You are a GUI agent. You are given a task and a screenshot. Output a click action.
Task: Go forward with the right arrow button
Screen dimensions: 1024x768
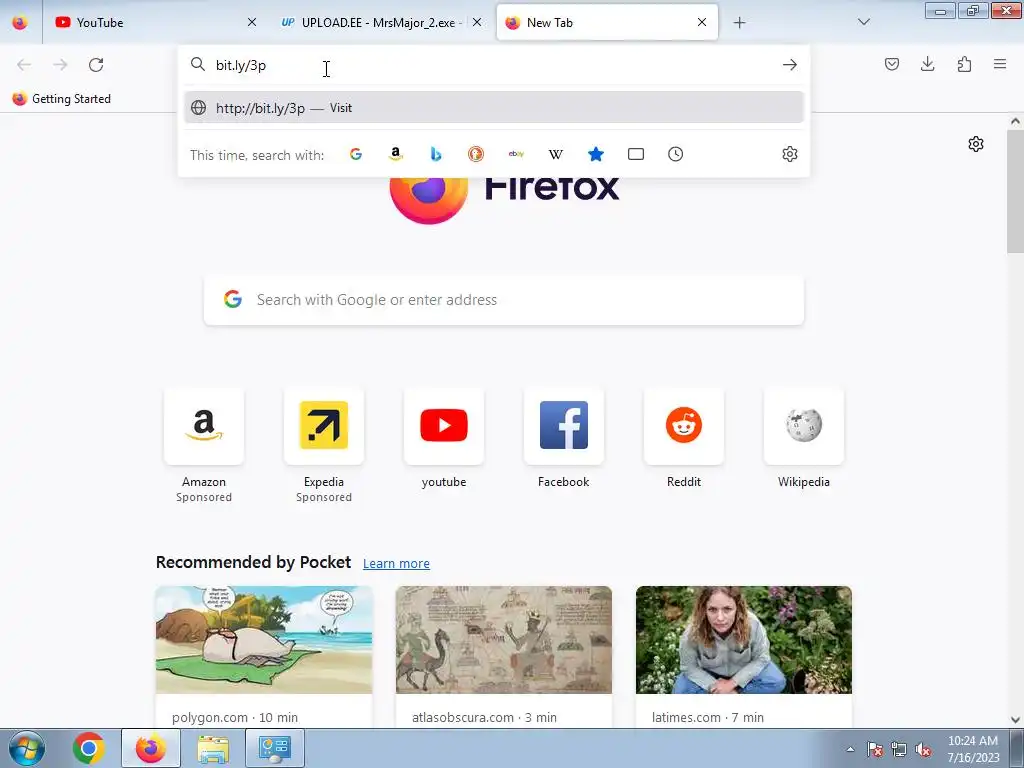pyautogui.click(x=60, y=65)
